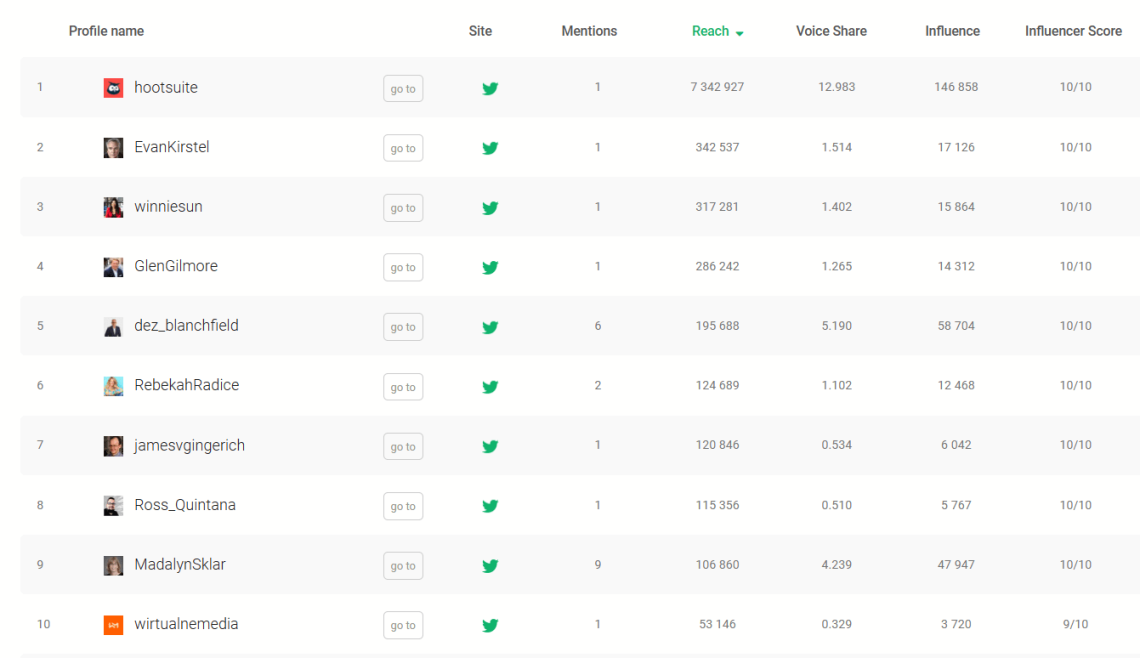Click the Reach sort arrow in header

[x=740, y=33]
